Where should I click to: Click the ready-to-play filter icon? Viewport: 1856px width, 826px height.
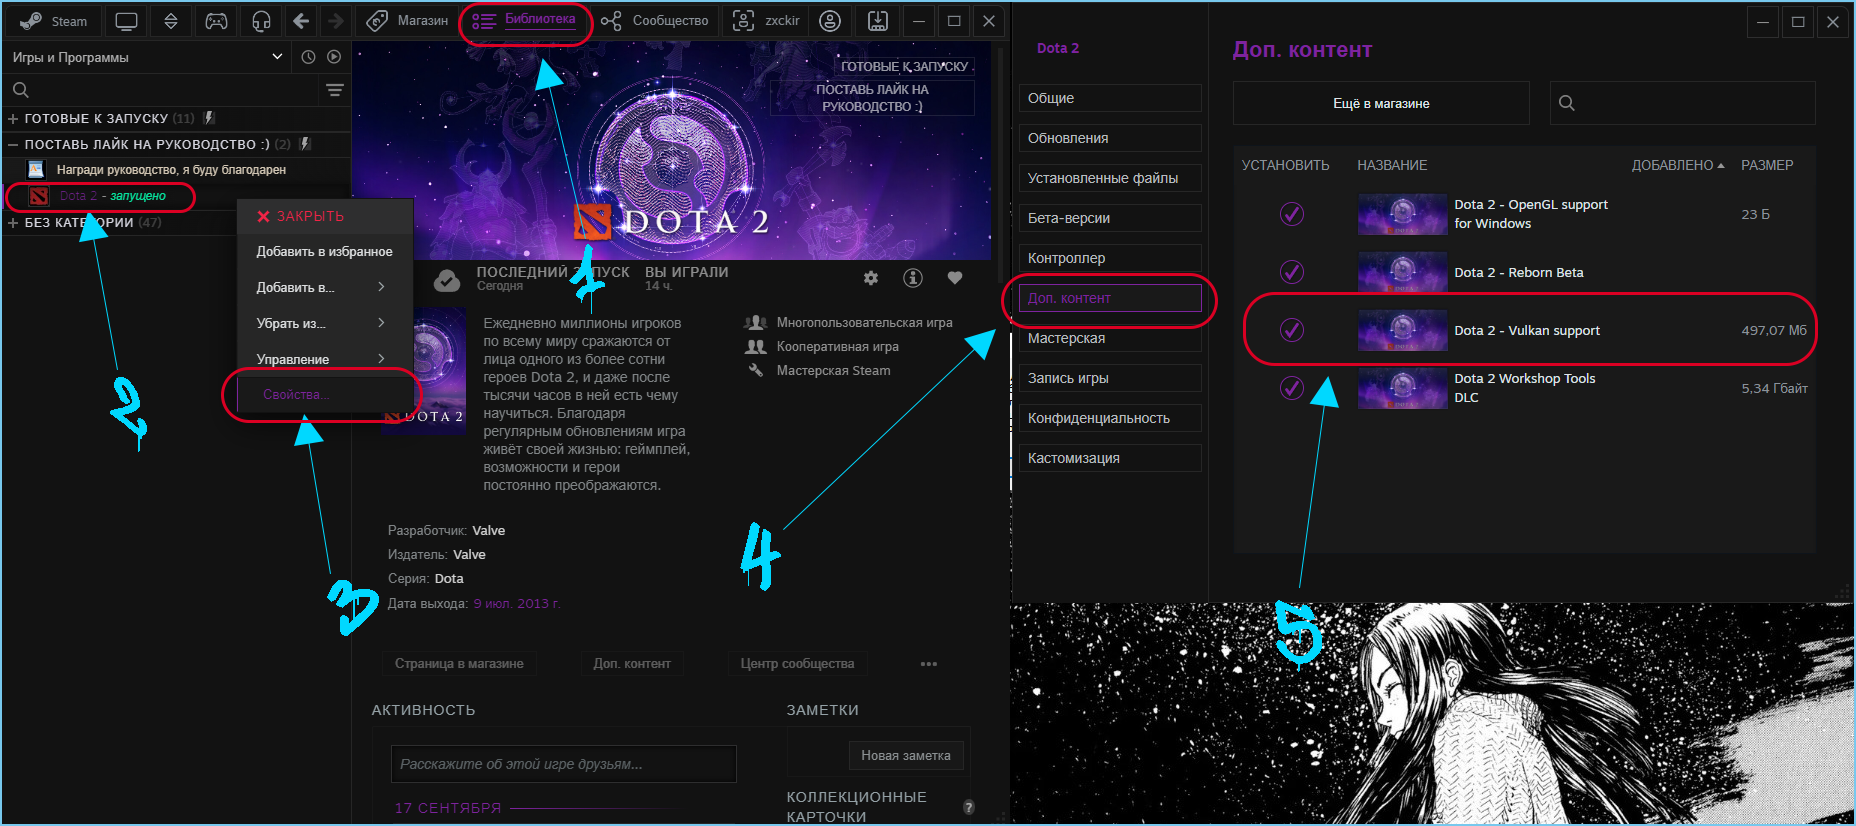334,57
